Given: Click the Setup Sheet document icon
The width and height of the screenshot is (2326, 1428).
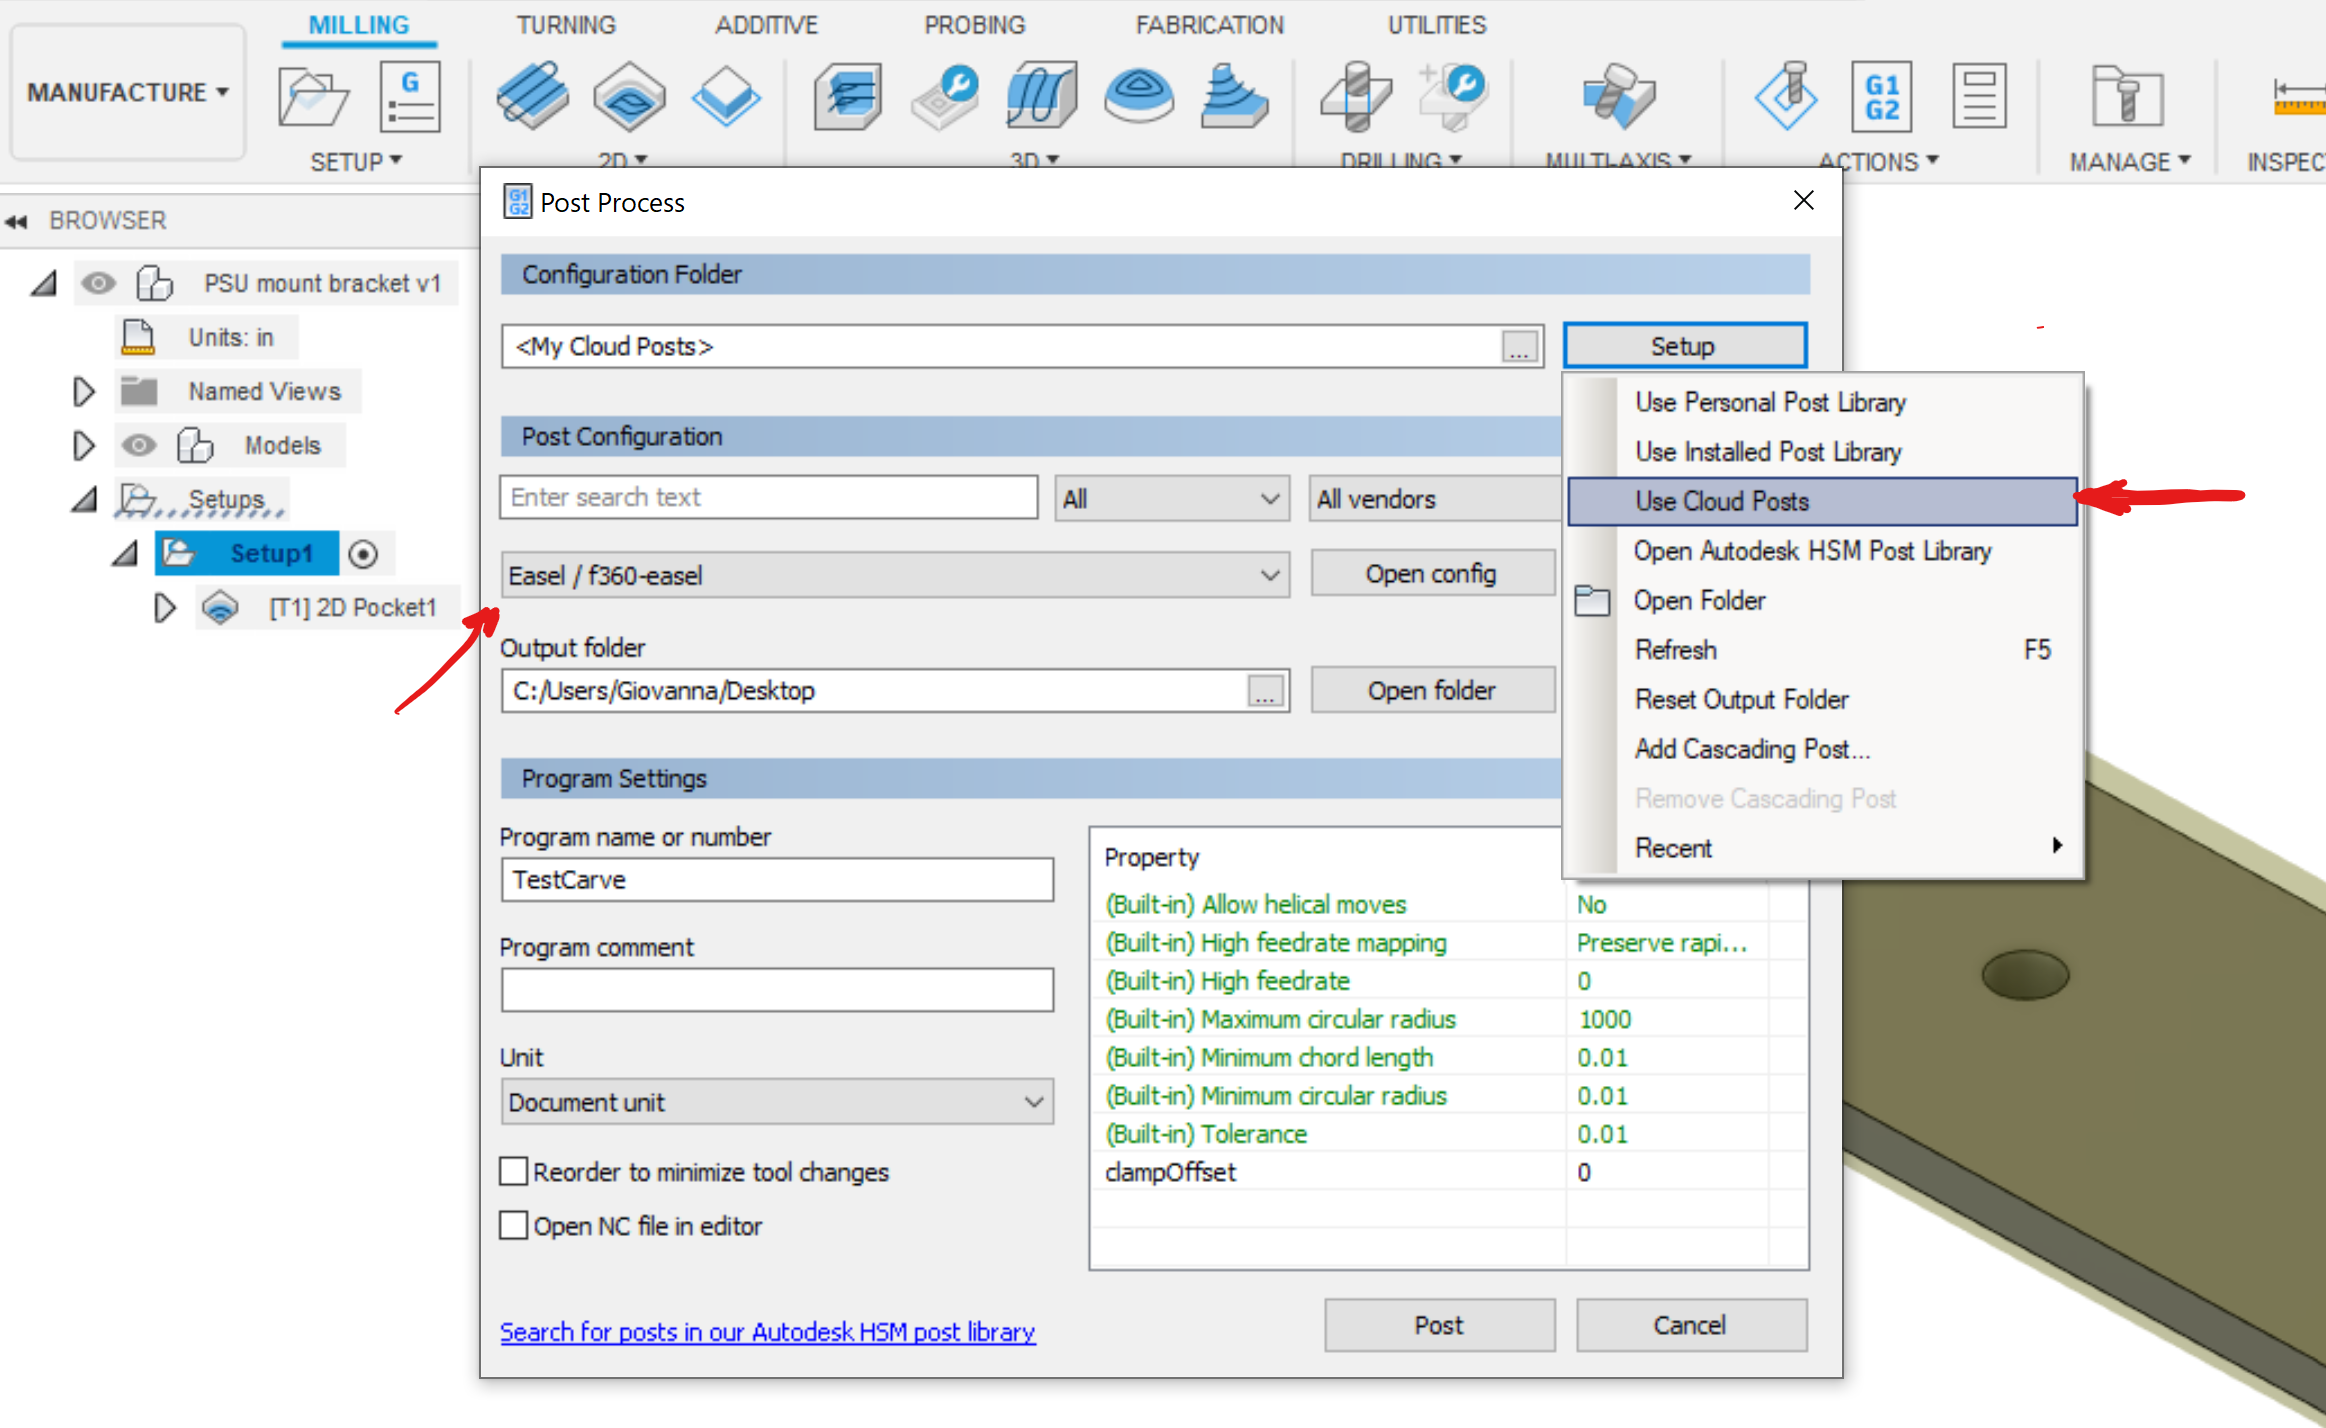Looking at the screenshot, I should [x=1978, y=97].
